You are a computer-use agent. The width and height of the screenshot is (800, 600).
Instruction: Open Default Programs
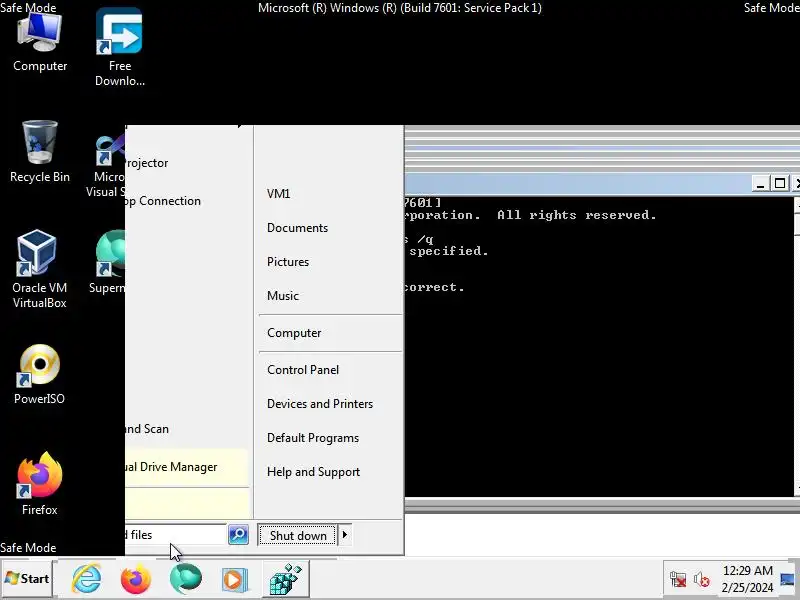(x=313, y=438)
